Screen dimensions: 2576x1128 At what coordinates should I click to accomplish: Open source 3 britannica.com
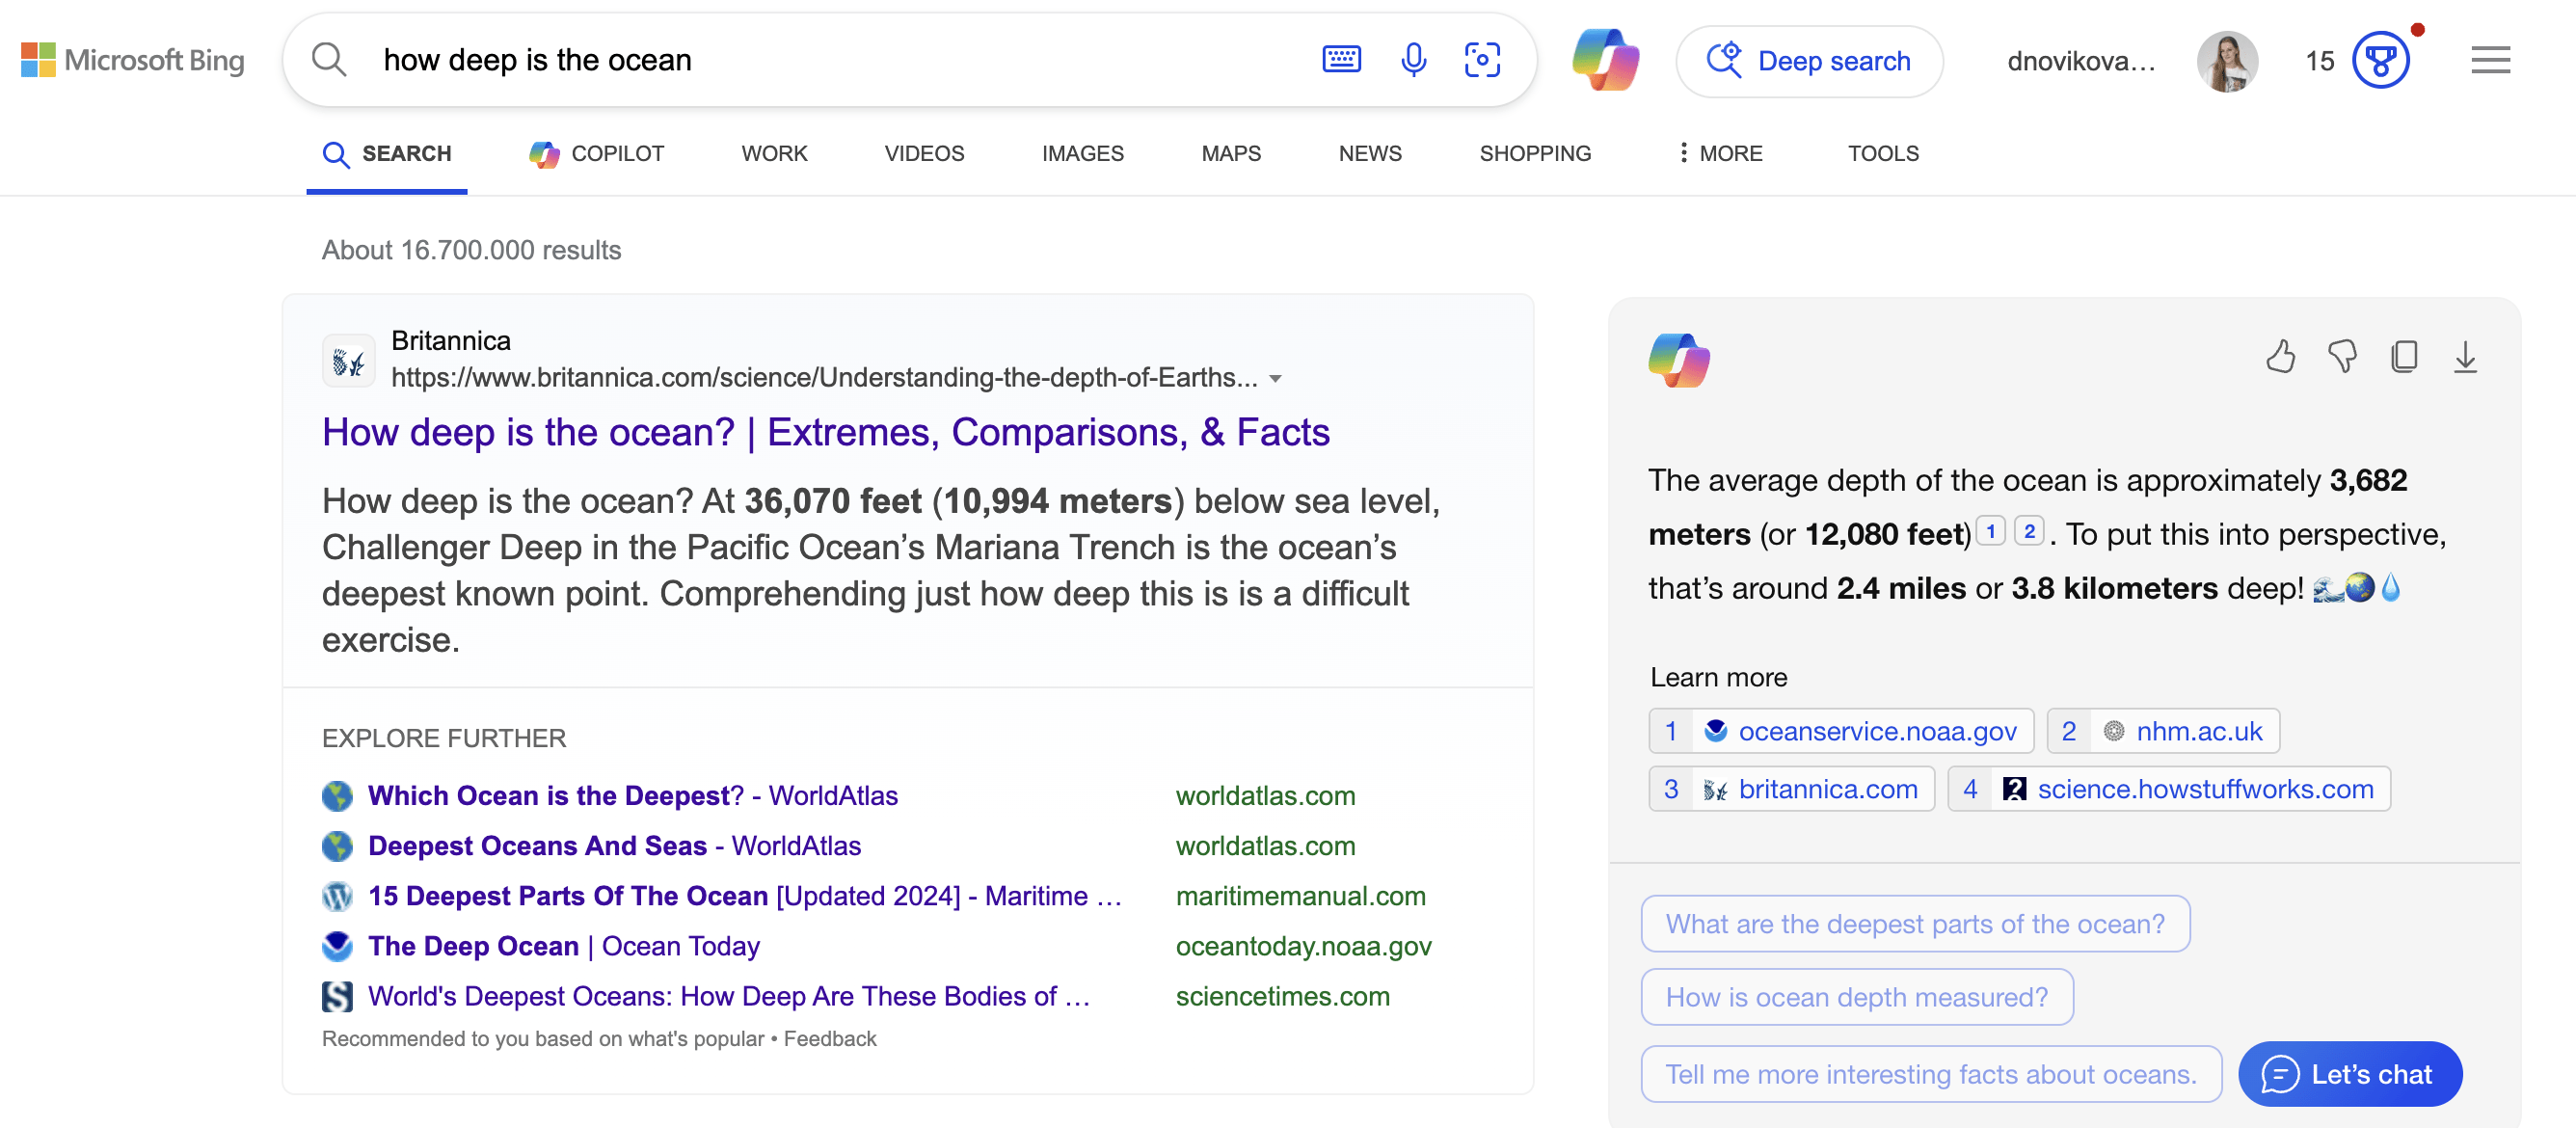coord(1791,789)
